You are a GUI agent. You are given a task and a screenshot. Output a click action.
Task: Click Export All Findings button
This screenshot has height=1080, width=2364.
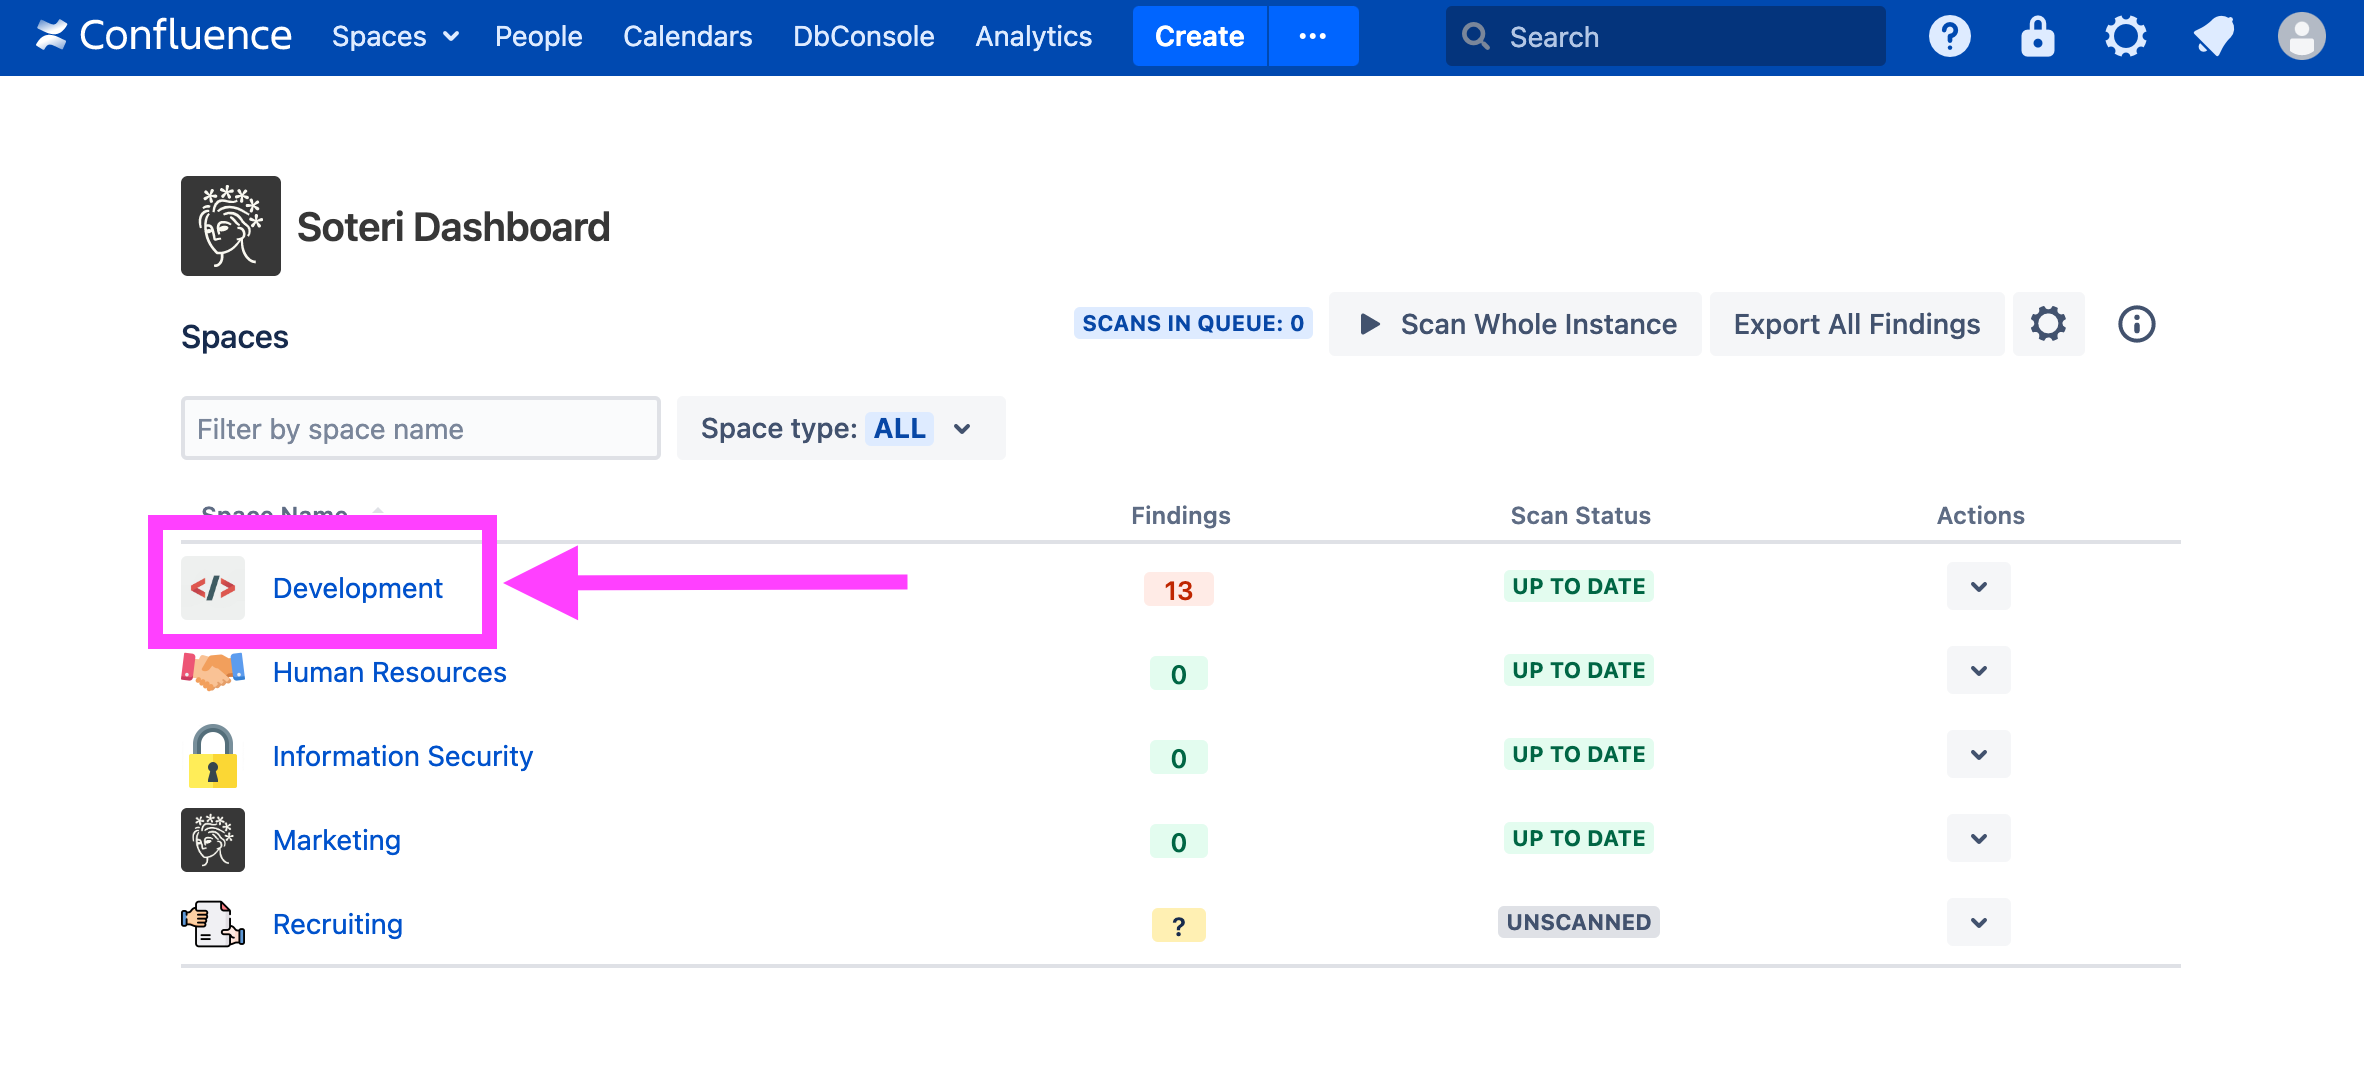tap(1856, 324)
